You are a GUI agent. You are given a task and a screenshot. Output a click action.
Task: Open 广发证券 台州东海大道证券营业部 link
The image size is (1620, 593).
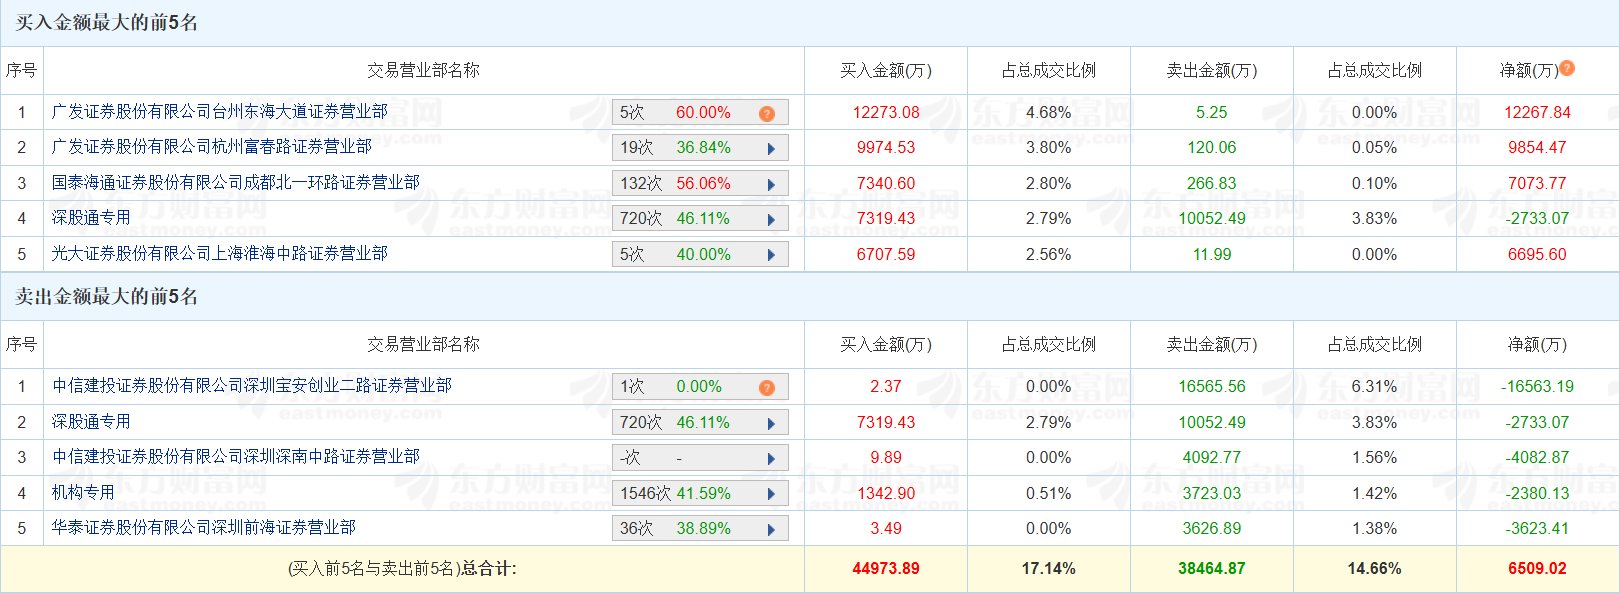point(219,111)
